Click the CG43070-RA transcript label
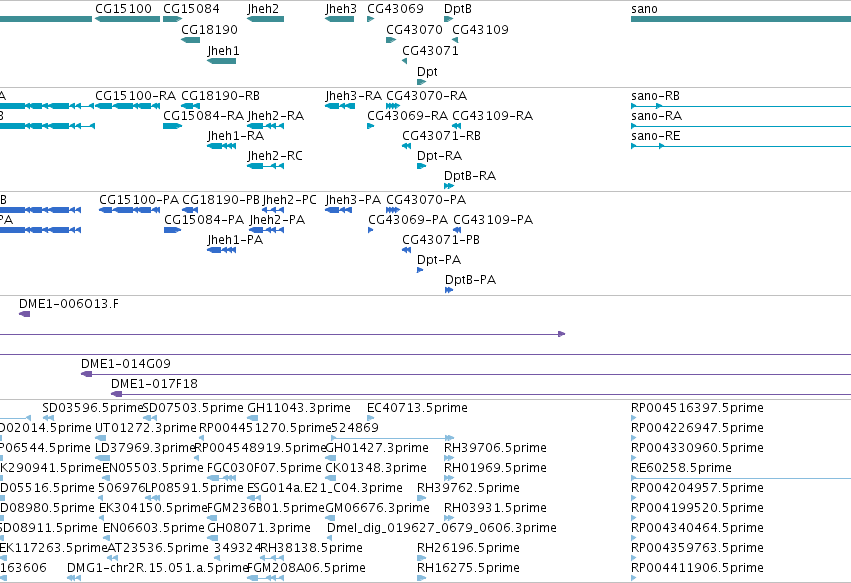The image size is (851, 583). point(427,96)
